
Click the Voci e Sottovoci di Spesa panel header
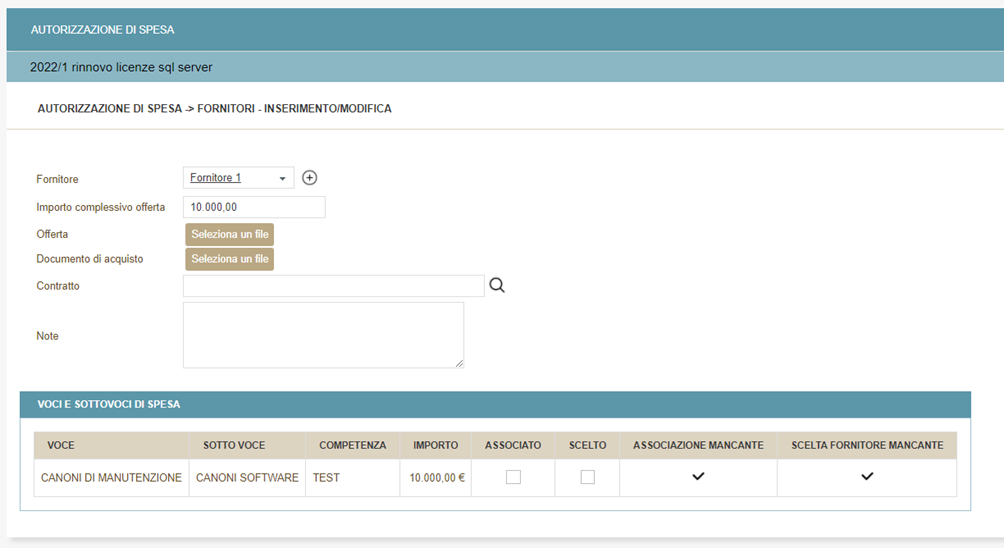(x=495, y=404)
